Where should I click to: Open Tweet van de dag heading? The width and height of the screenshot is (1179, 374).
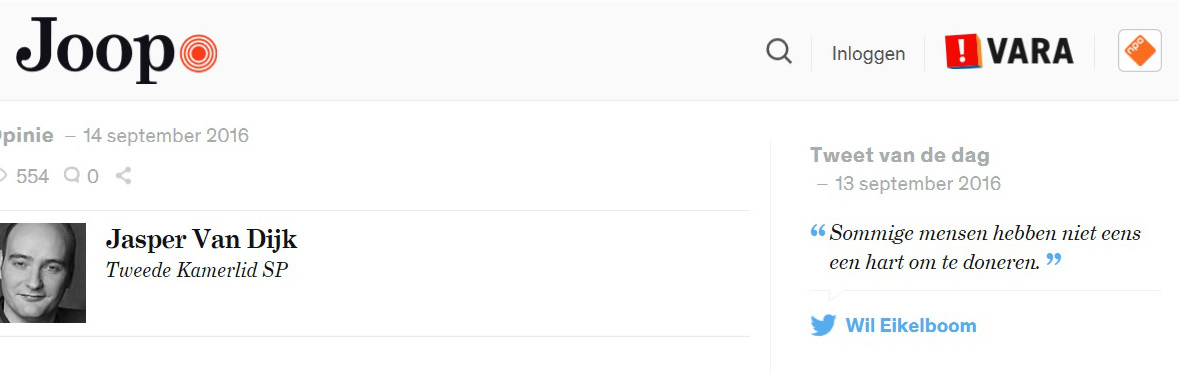(899, 156)
